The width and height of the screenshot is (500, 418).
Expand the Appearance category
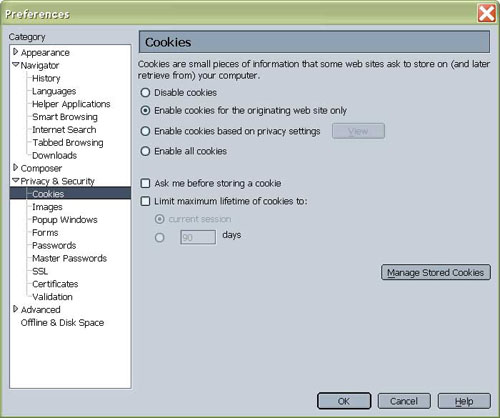pyautogui.click(x=15, y=52)
